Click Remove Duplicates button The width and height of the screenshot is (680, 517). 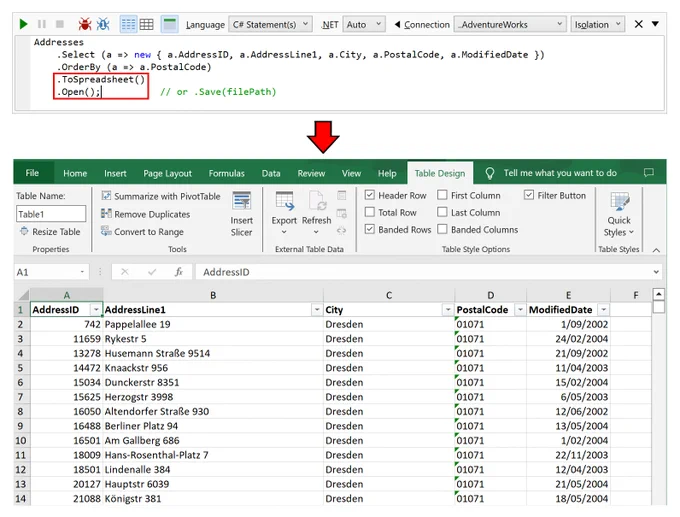coord(146,214)
